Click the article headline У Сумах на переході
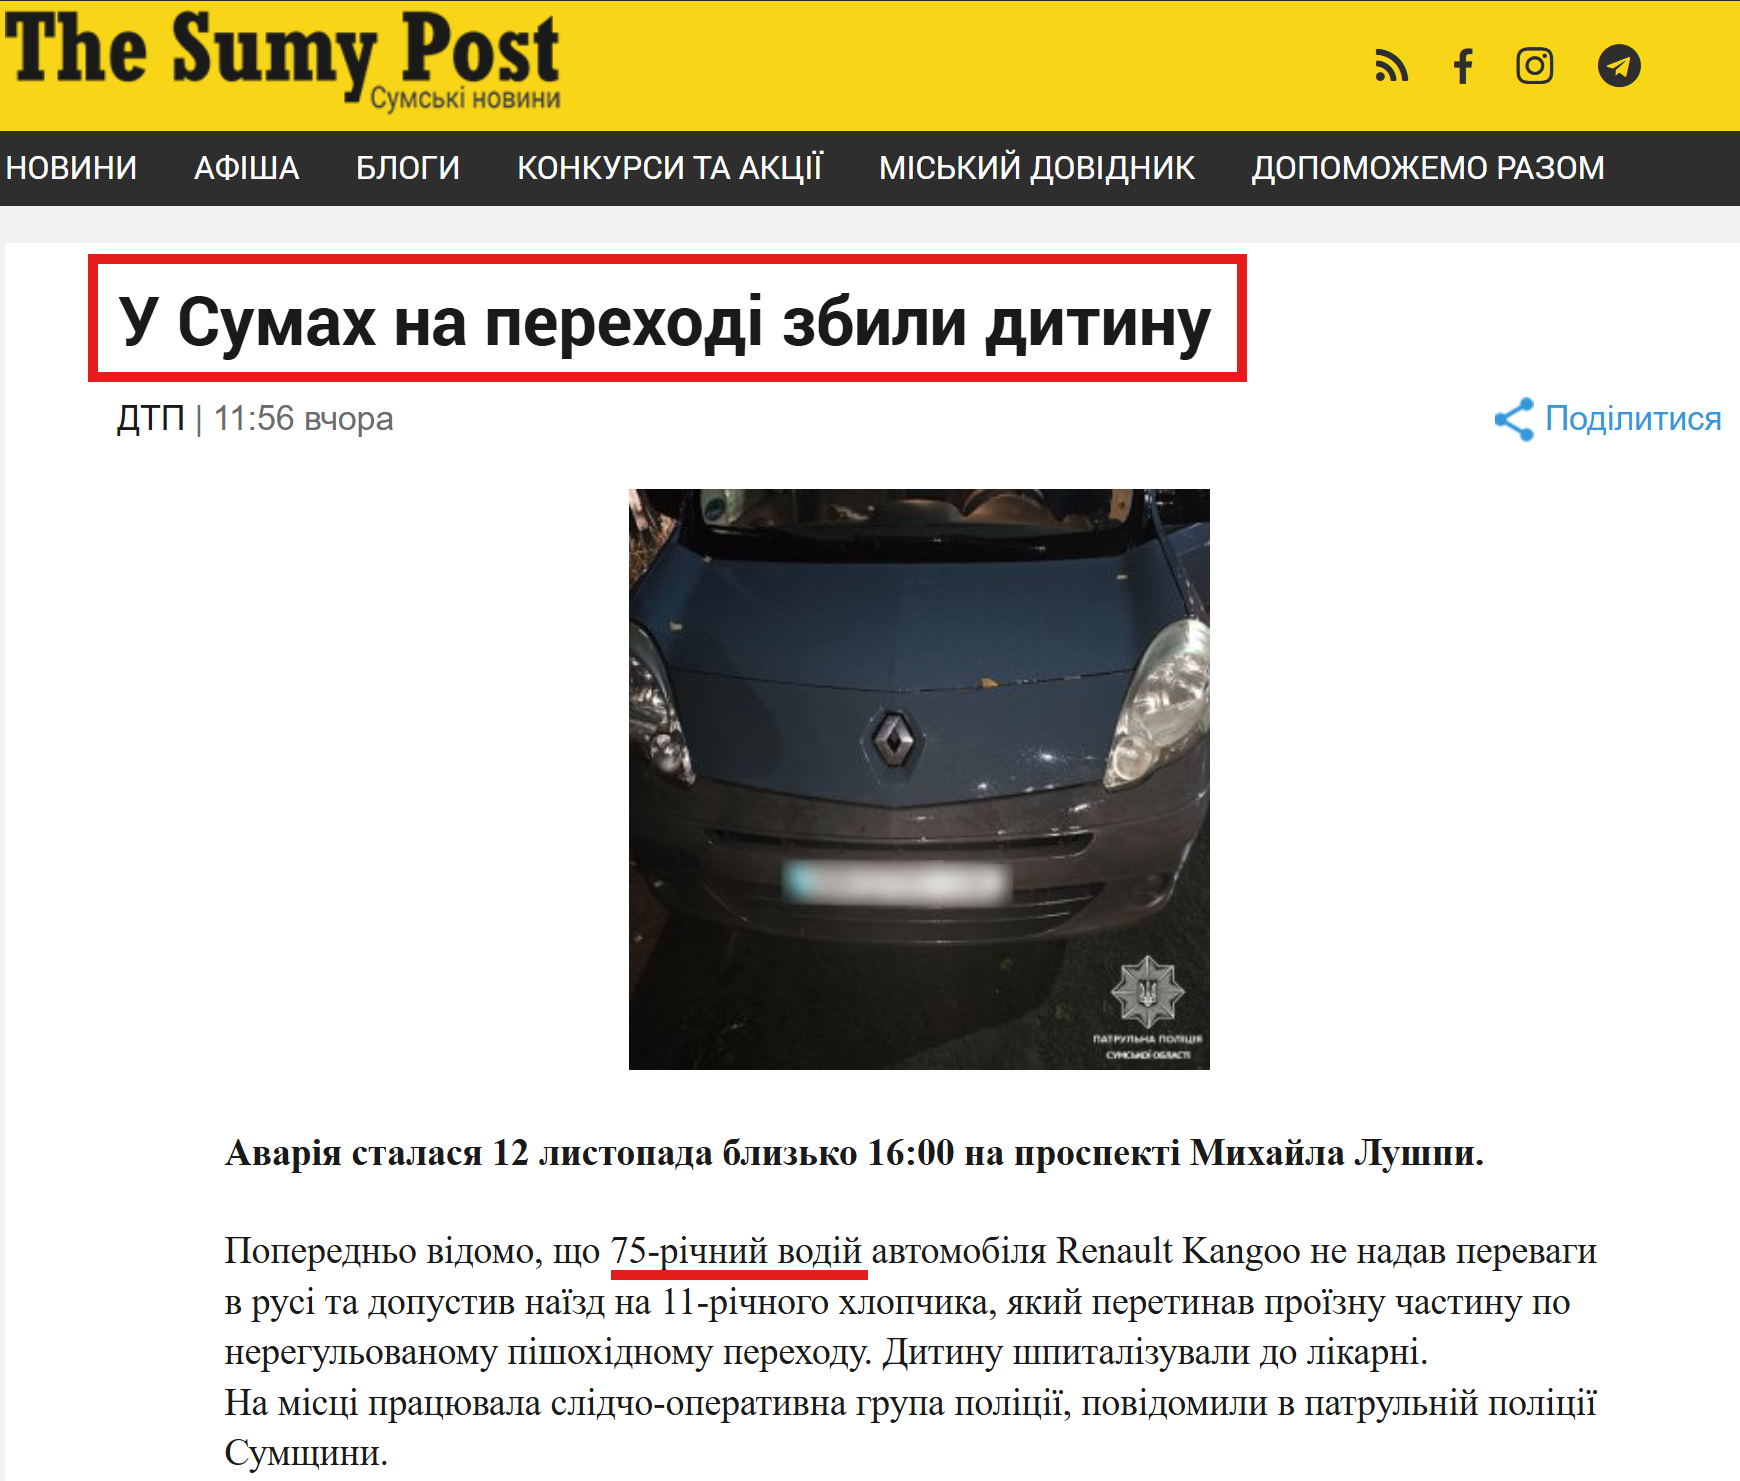Image resolution: width=1740 pixels, height=1481 pixels. pyautogui.click(x=666, y=322)
